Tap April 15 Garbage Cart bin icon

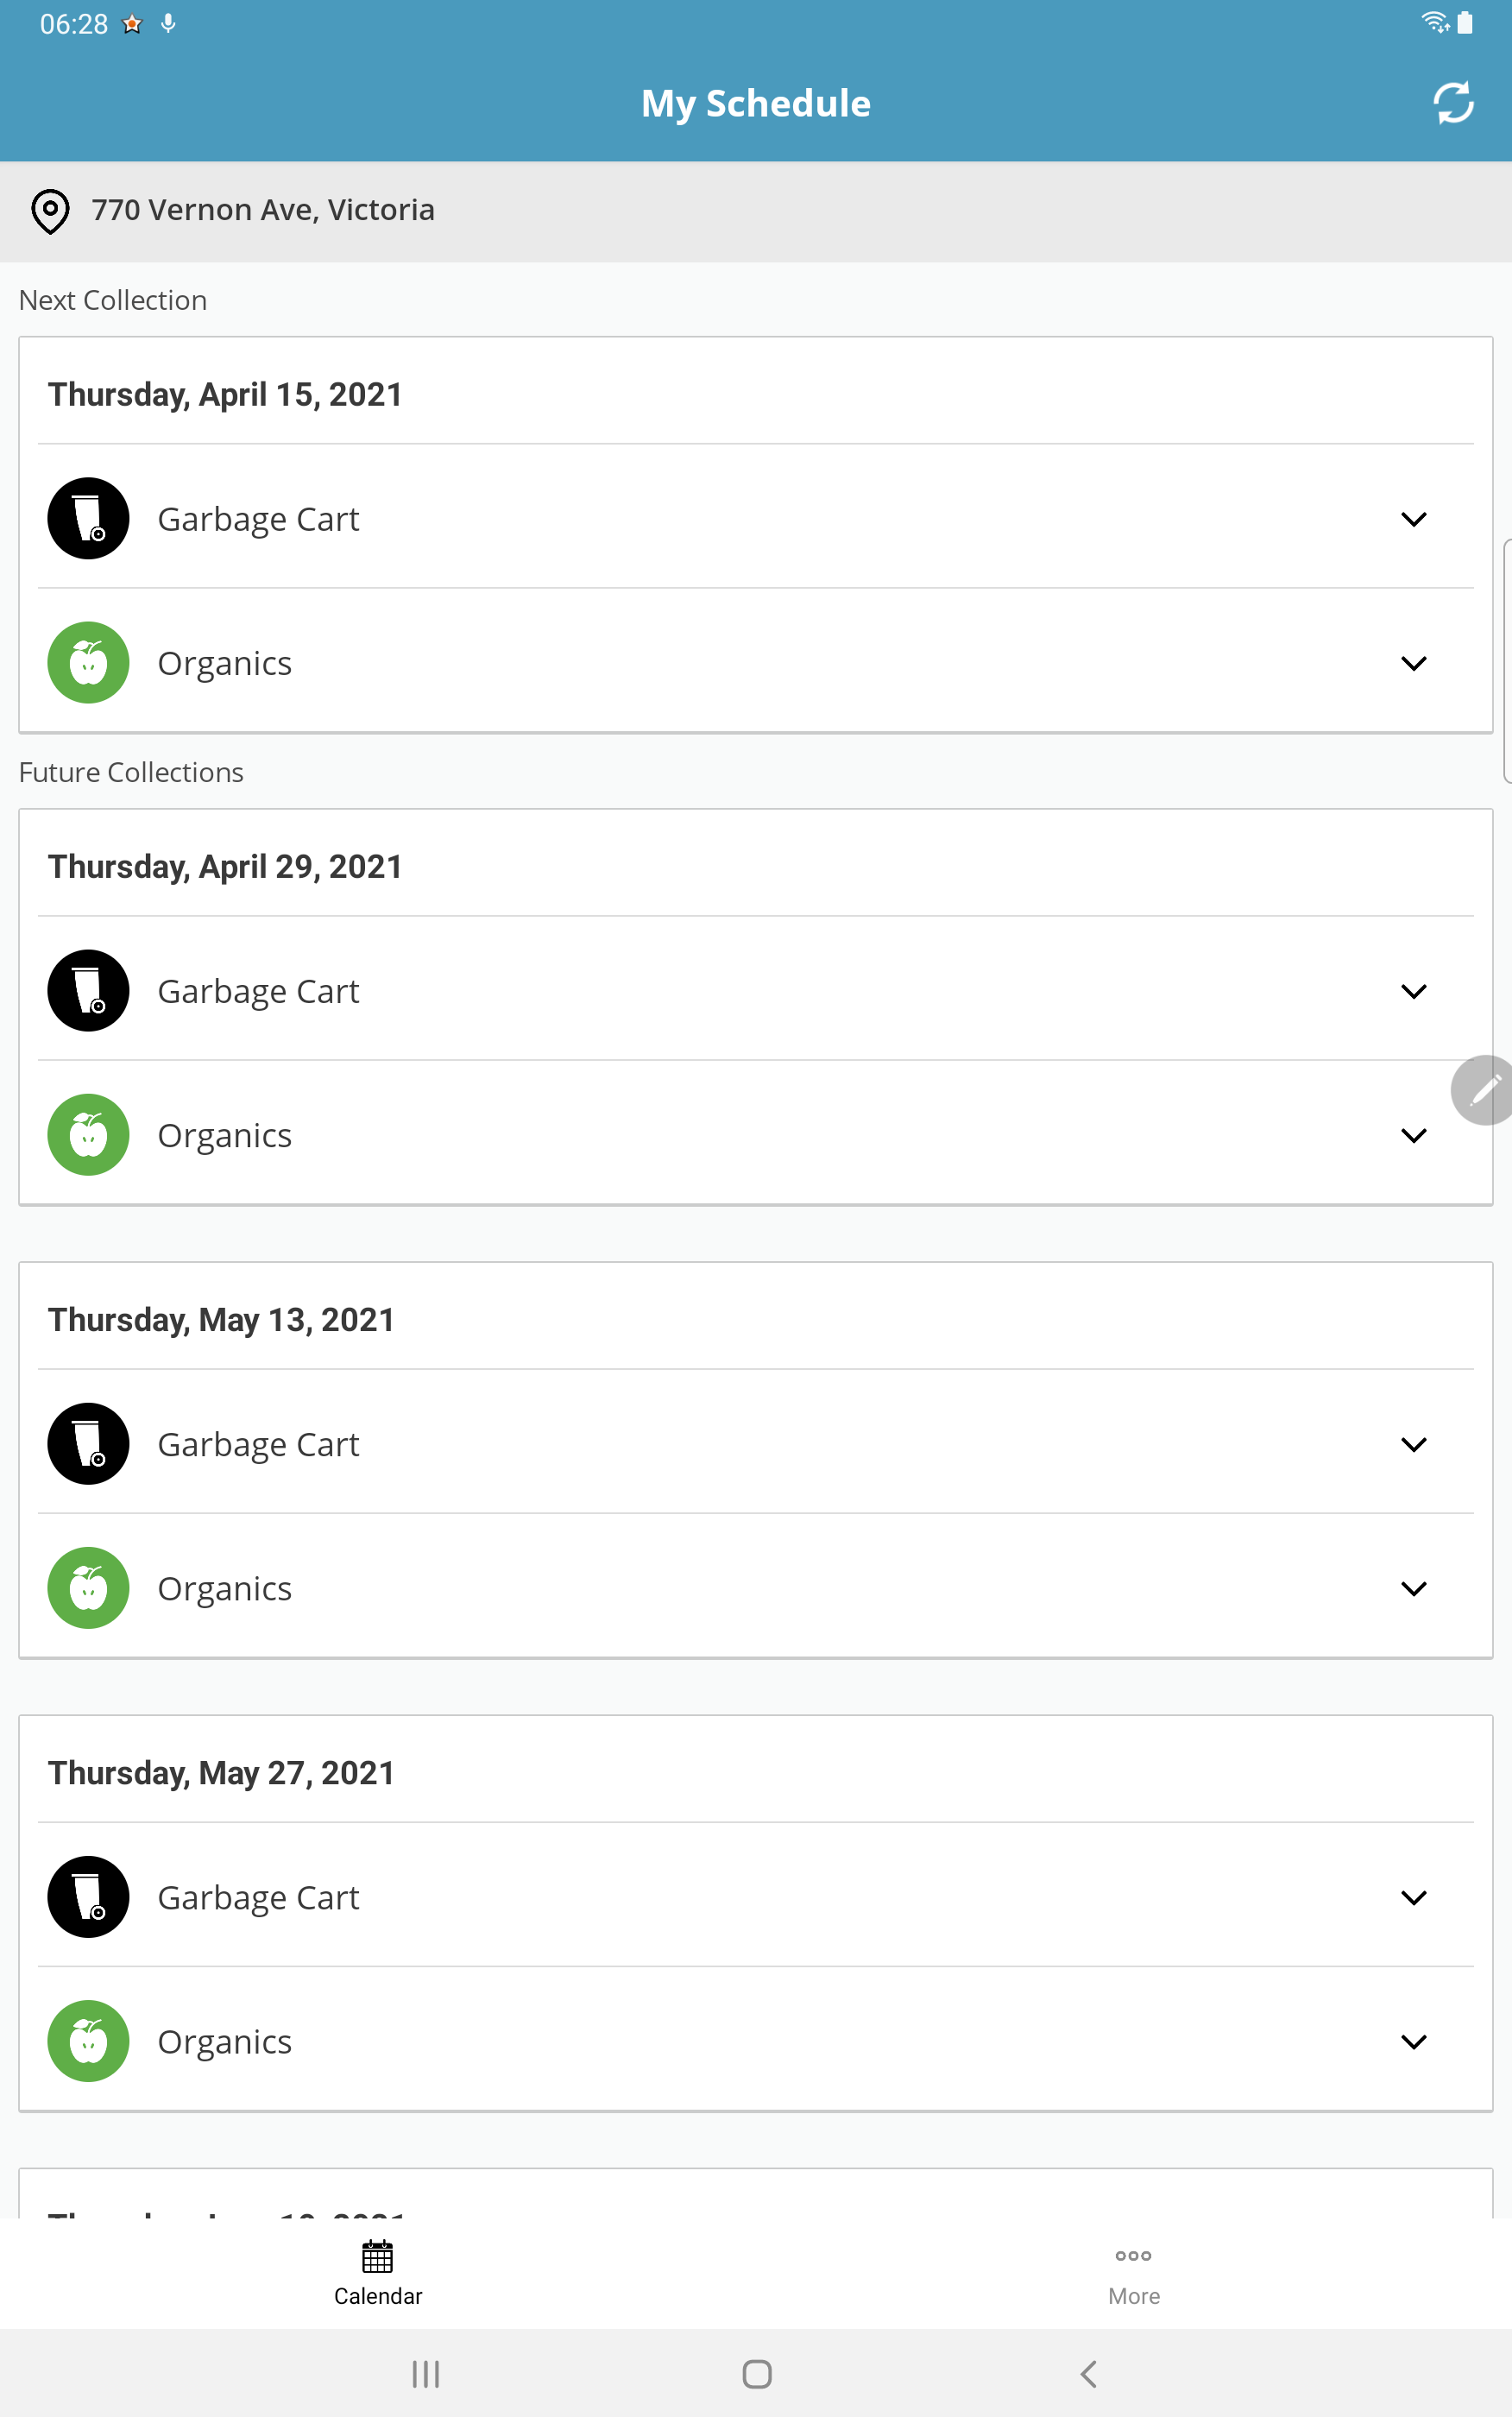tap(89, 518)
